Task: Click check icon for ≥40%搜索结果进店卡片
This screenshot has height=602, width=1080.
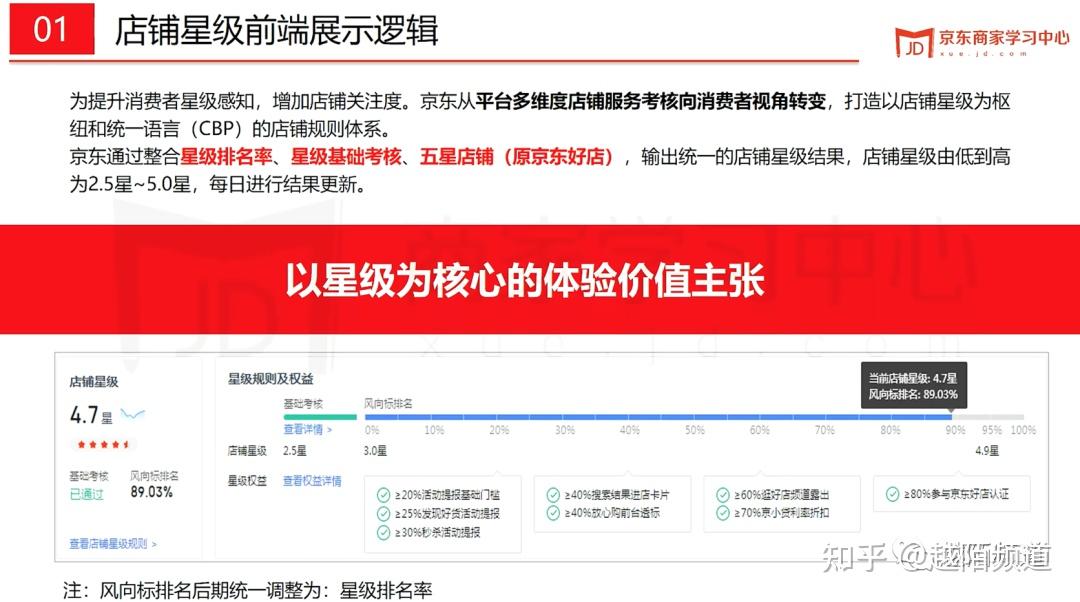Action: coord(552,495)
